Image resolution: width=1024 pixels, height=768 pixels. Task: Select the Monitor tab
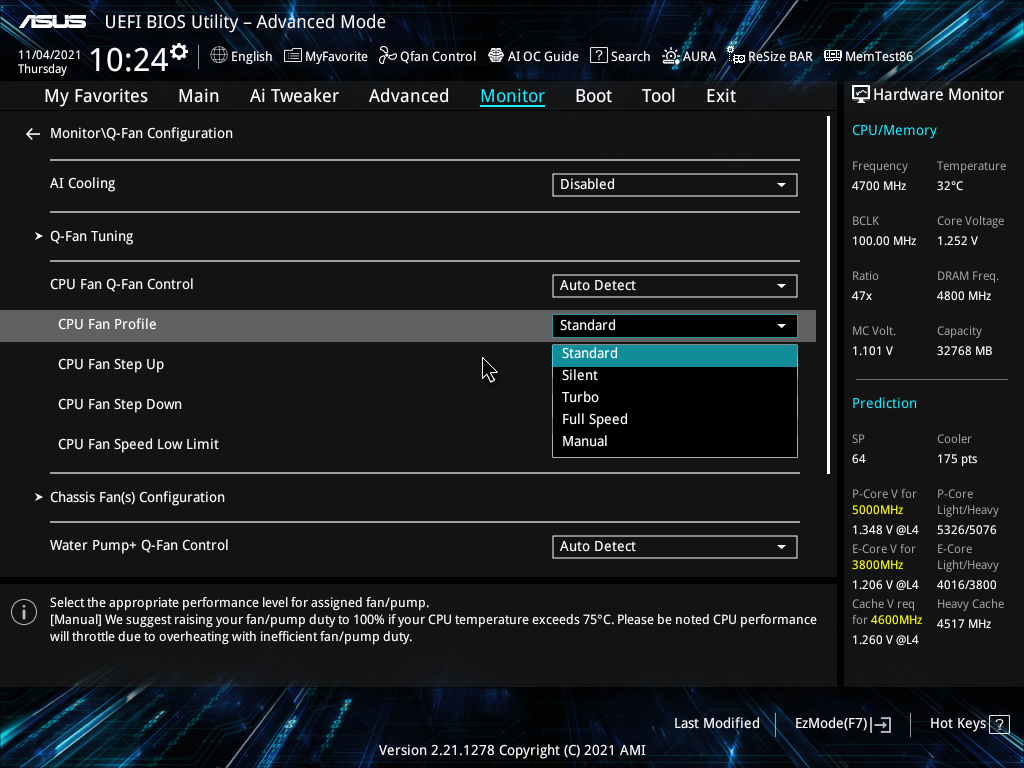coord(513,96)
